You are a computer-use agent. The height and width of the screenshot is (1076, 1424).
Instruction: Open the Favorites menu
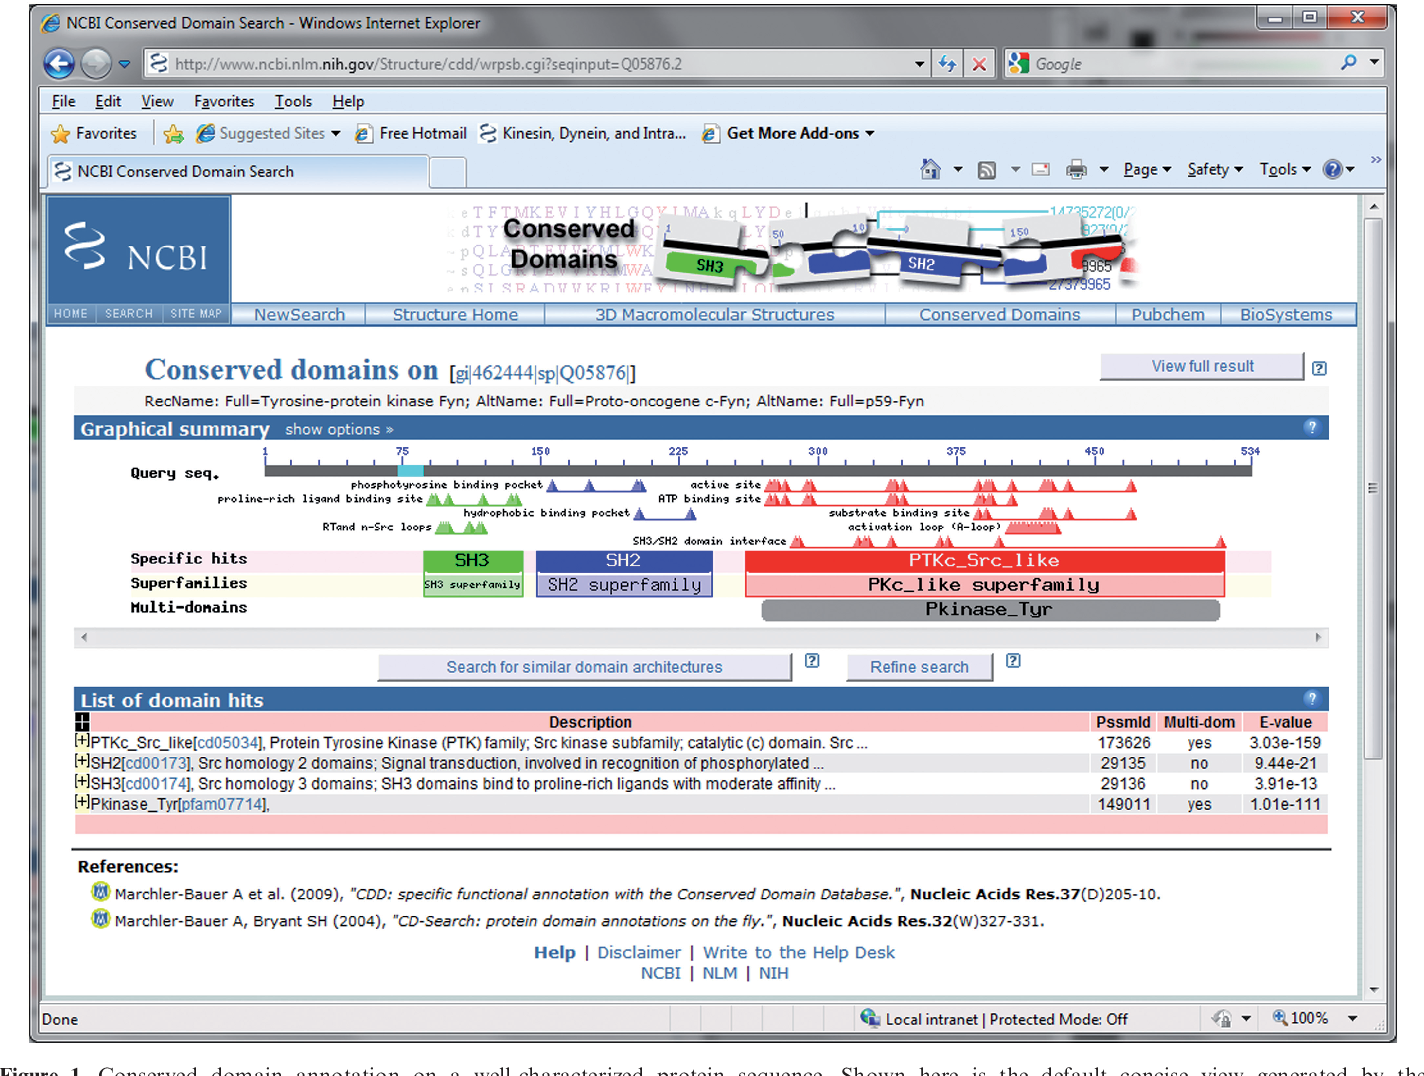pyautogui.click(x=224, y=101)
